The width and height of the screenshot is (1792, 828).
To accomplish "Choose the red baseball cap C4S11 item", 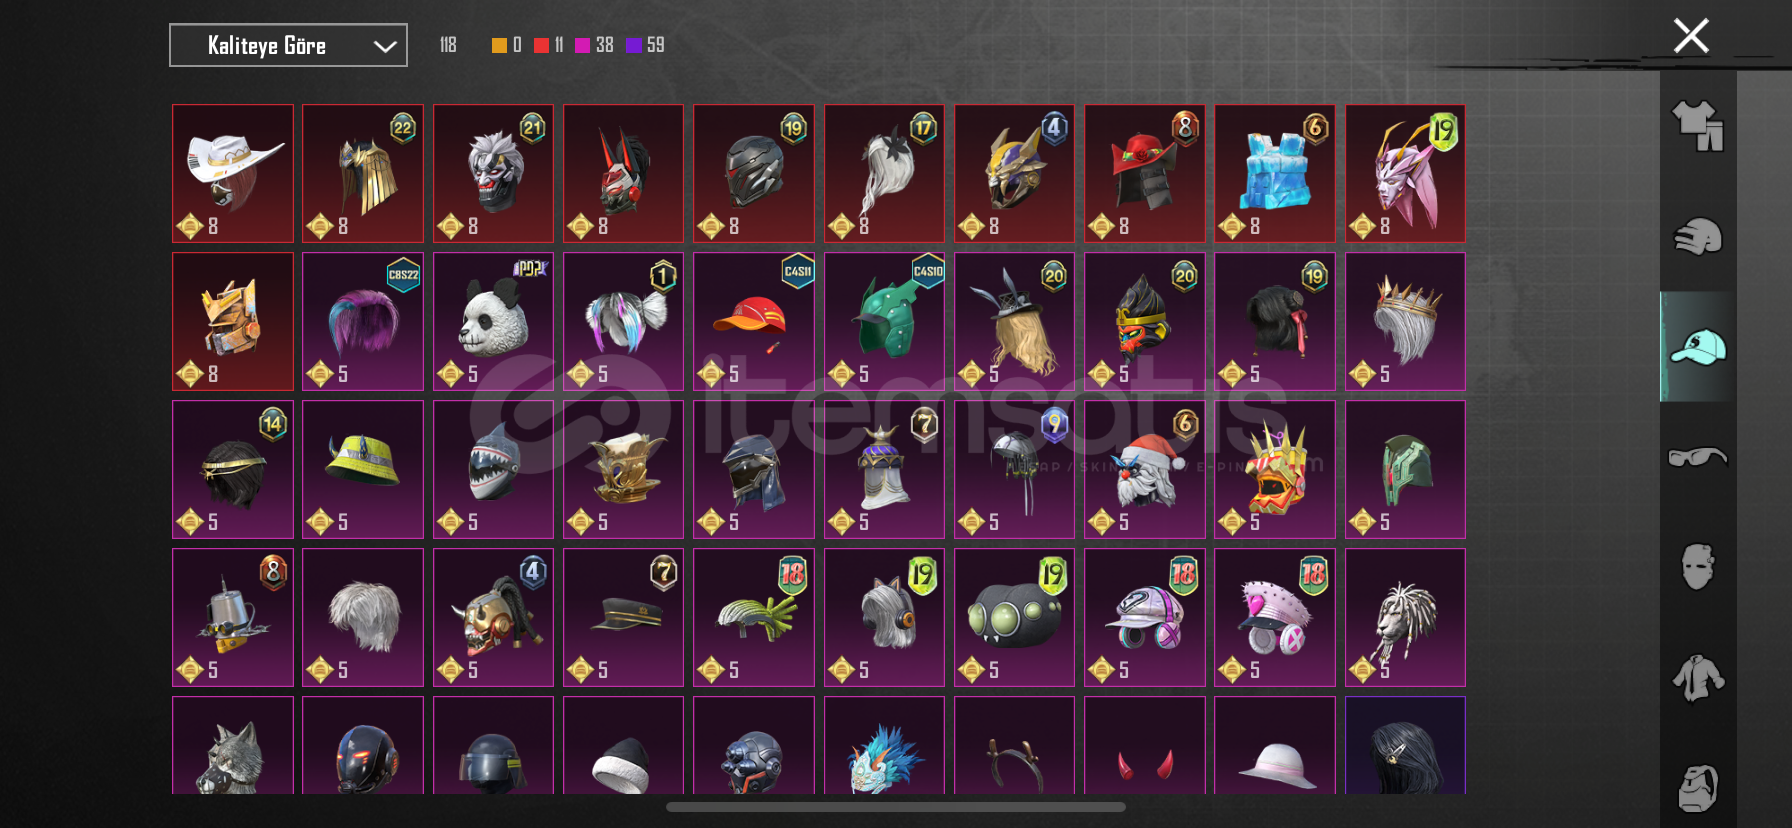I will pyautogui.click(x=754, y=321).
